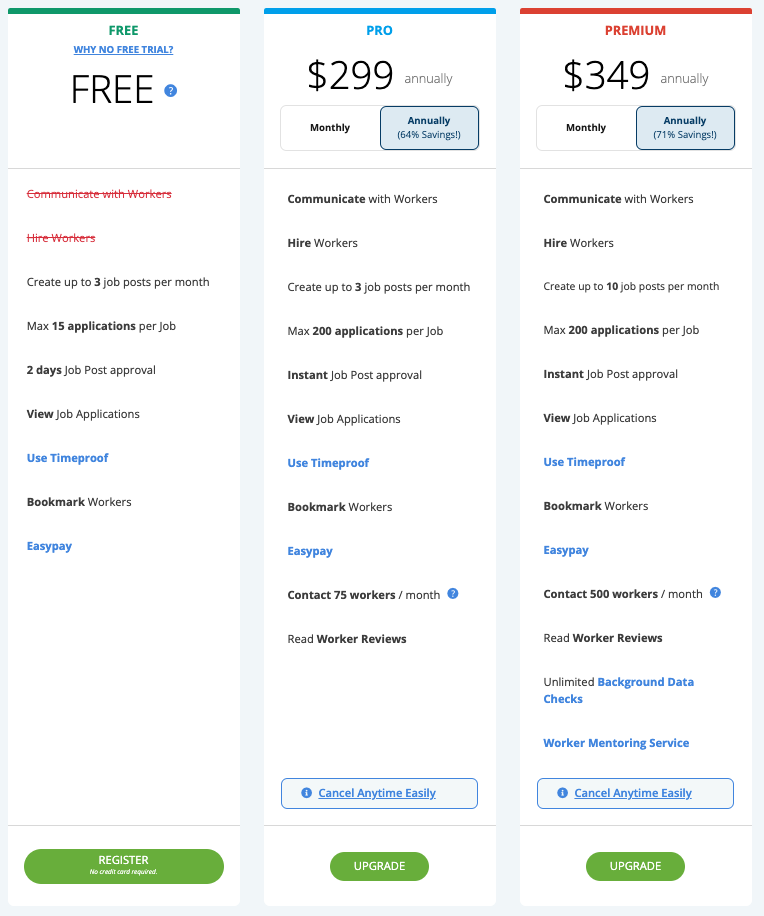The width and height of the screenshot is (764, 916).
Task: Click UPGRADE under the Pro plan
Action: (x=379, y=866)
